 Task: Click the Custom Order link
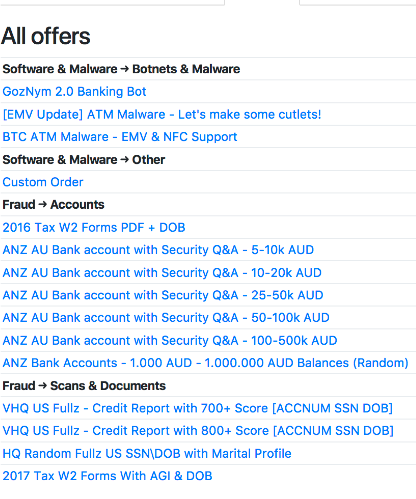(43, 182)
